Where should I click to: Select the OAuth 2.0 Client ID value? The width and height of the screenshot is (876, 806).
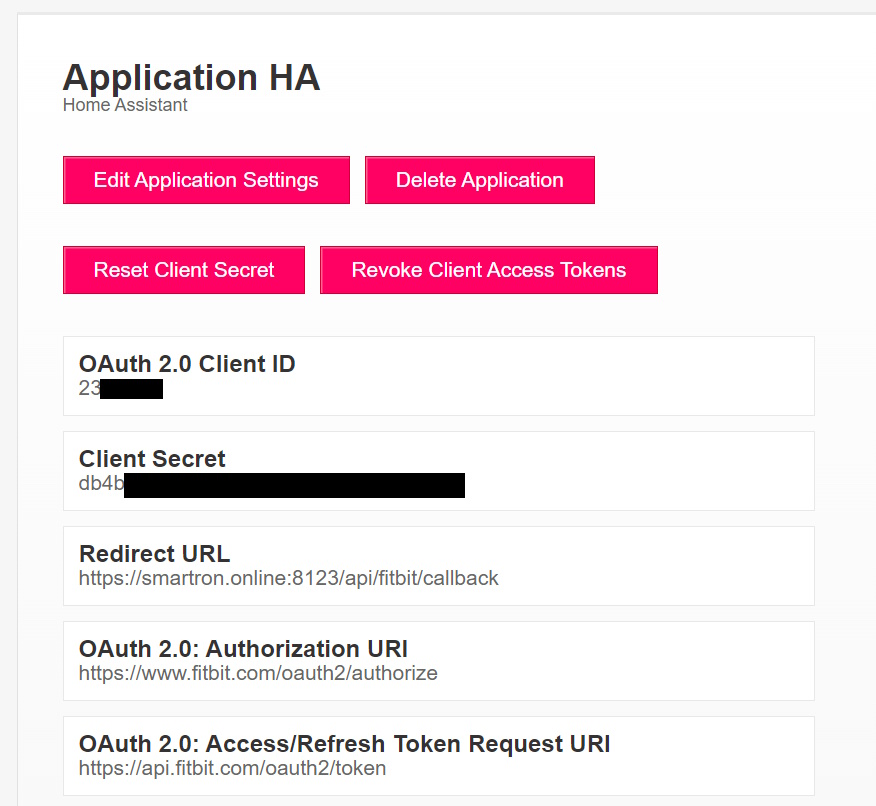point(120,388)
